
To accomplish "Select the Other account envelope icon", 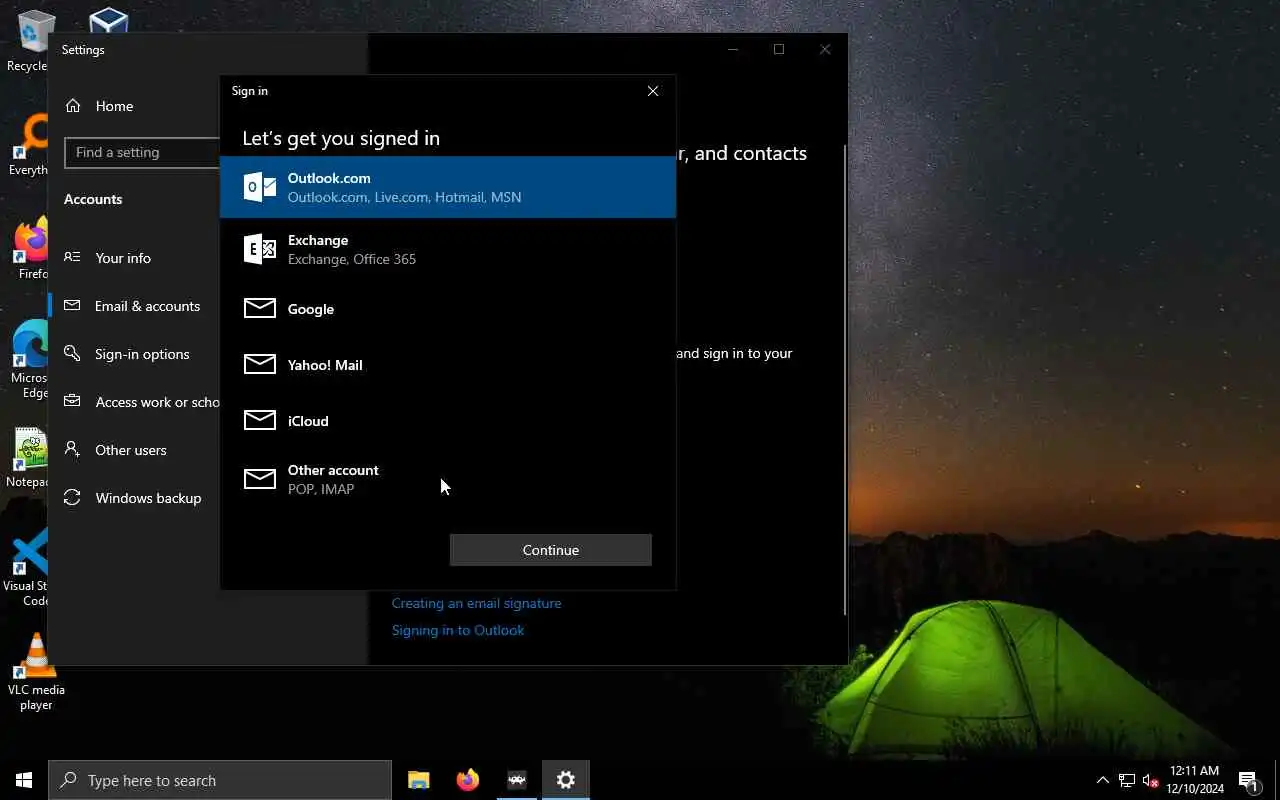I will point(260,479).
